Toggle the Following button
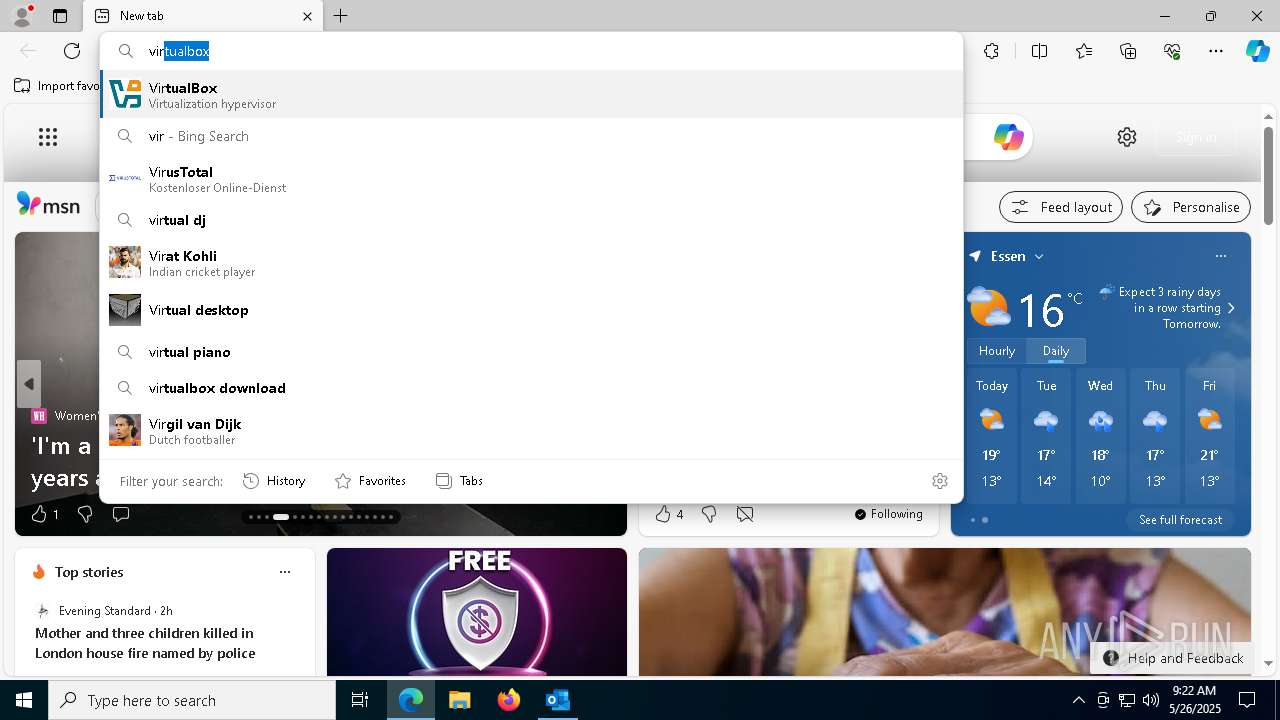 (889, 514)
